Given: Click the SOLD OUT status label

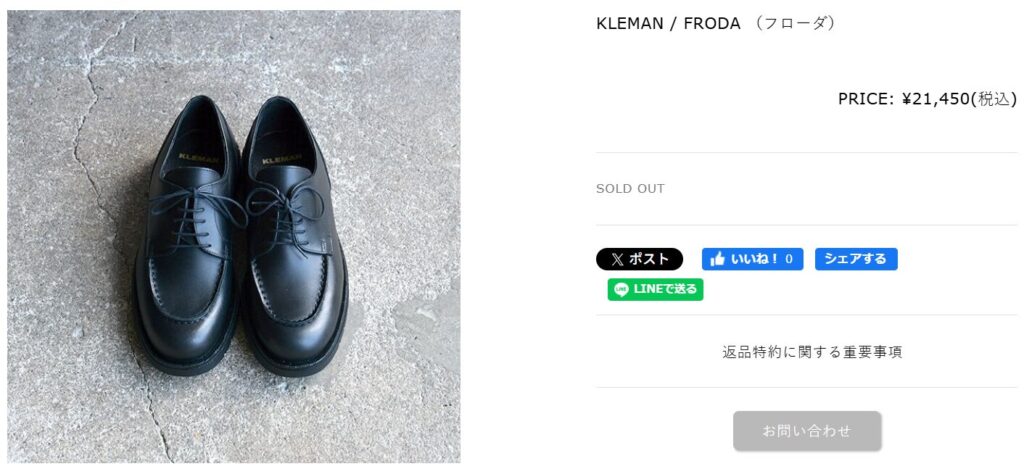Looking at the screenshot, I should tap(630, 189).
